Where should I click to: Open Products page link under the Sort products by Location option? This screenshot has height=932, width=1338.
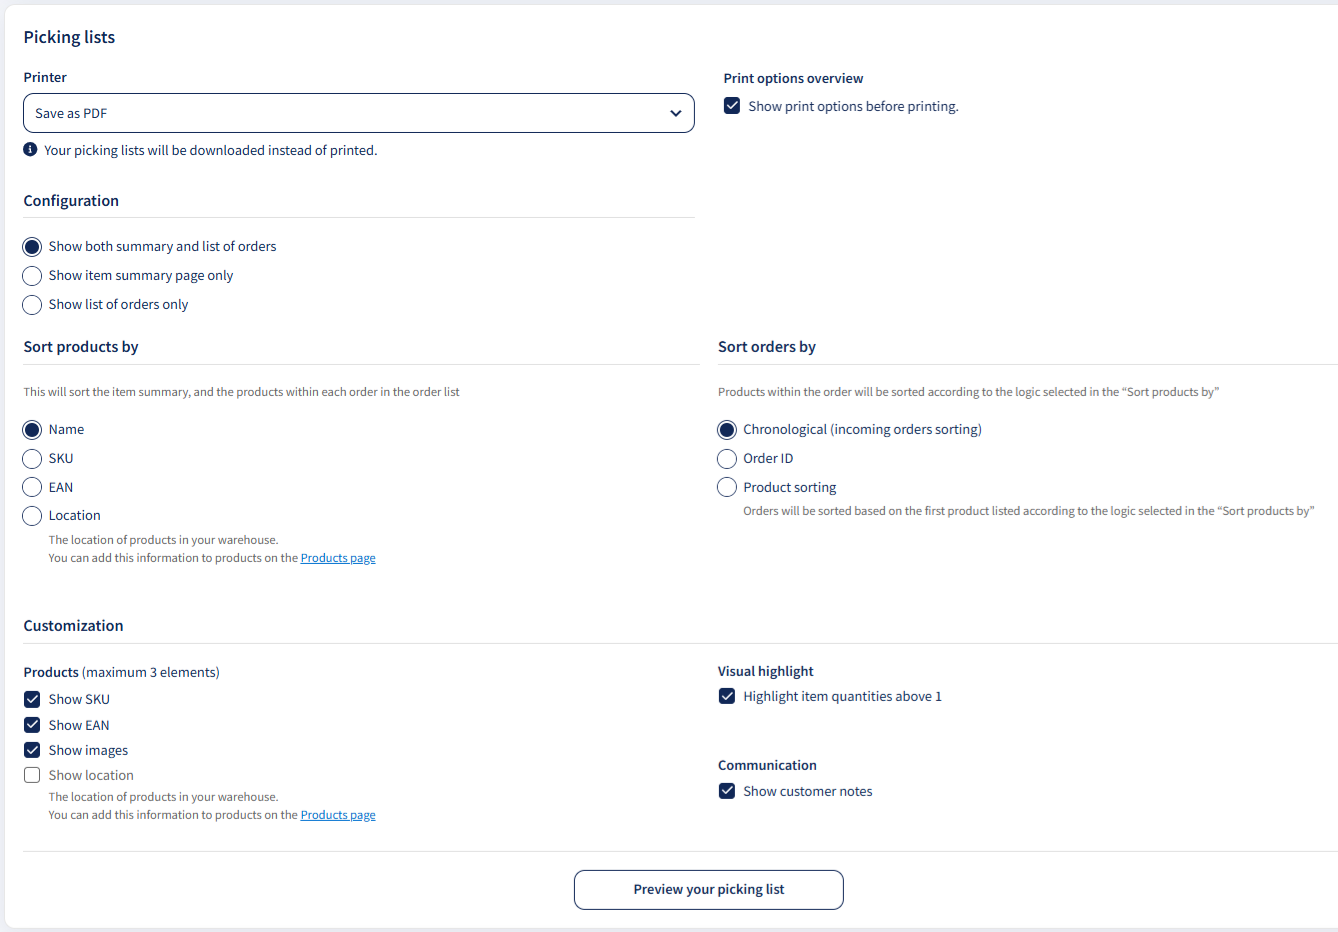click(x=338, y=558)
